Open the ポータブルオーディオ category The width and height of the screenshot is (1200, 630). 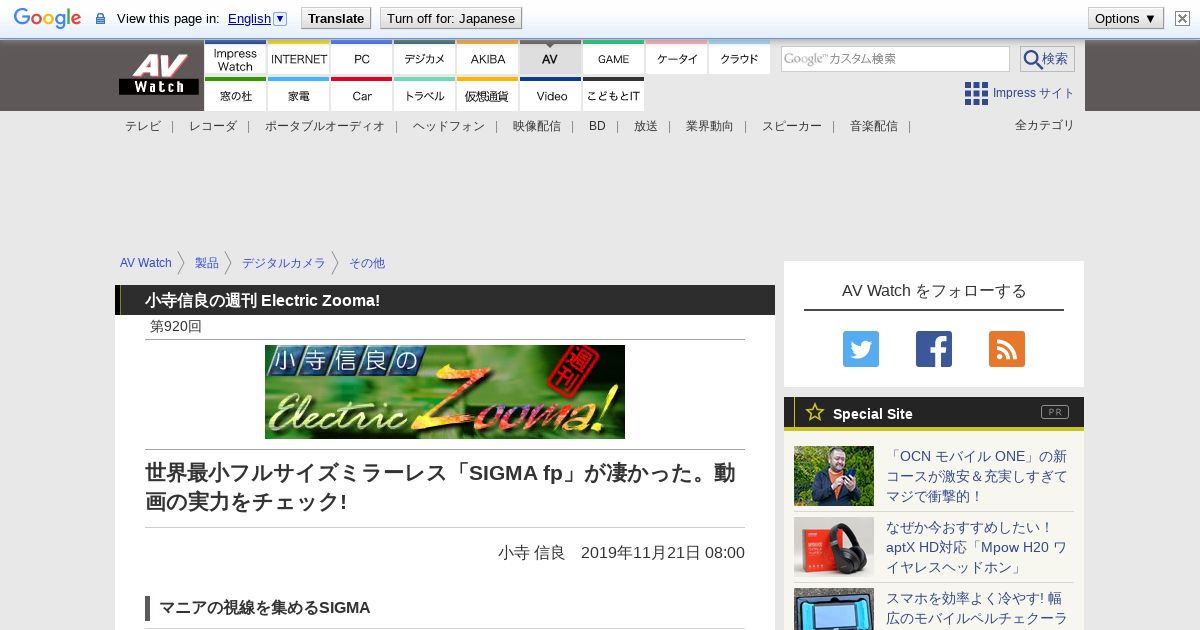click(x=325, y=126)
